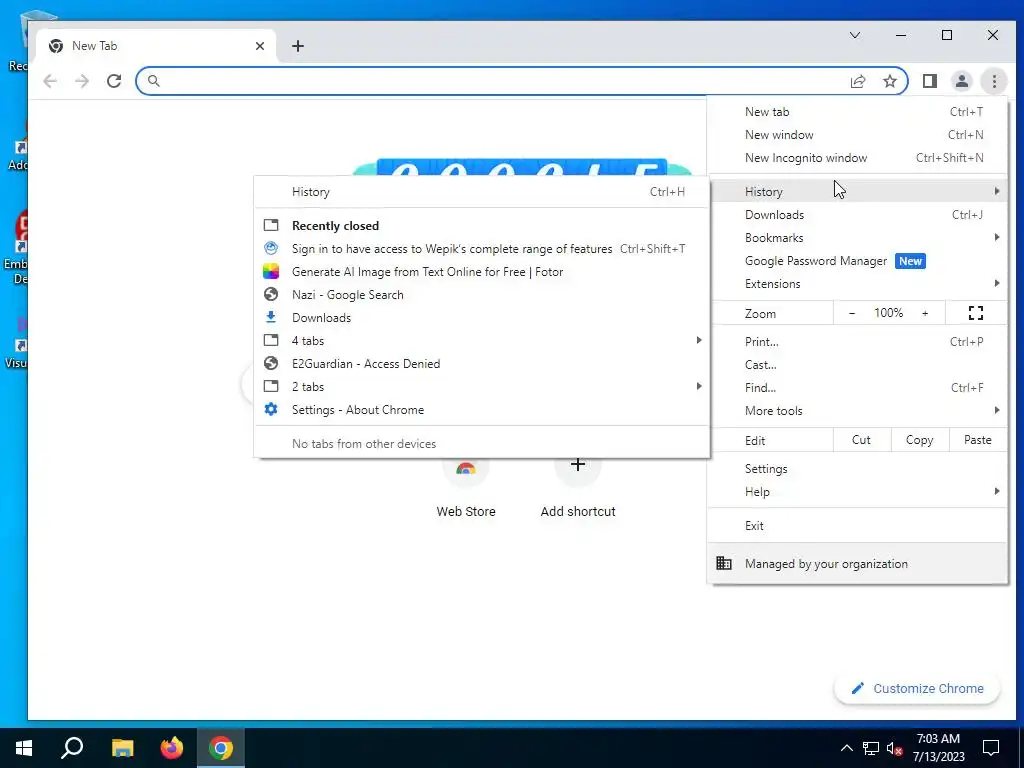Viewport: 1024px width, 768px height.
Task: Open the Windows Start menu
Action: click(x=24, y=748)
